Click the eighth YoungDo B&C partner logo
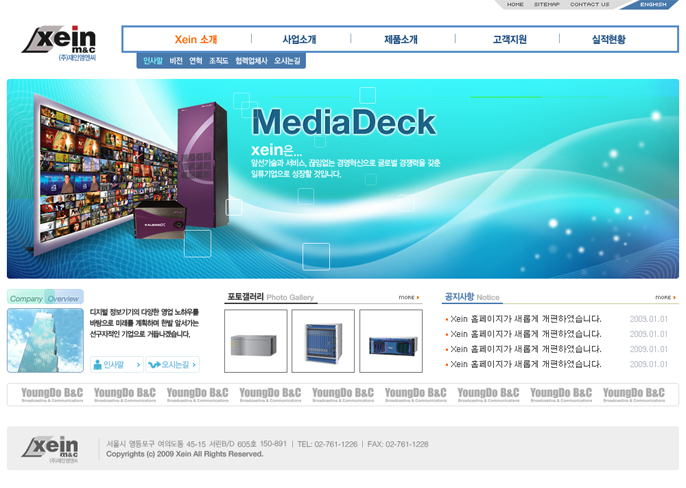The width and height of the screenshot is (686, 488). [561, 394]
